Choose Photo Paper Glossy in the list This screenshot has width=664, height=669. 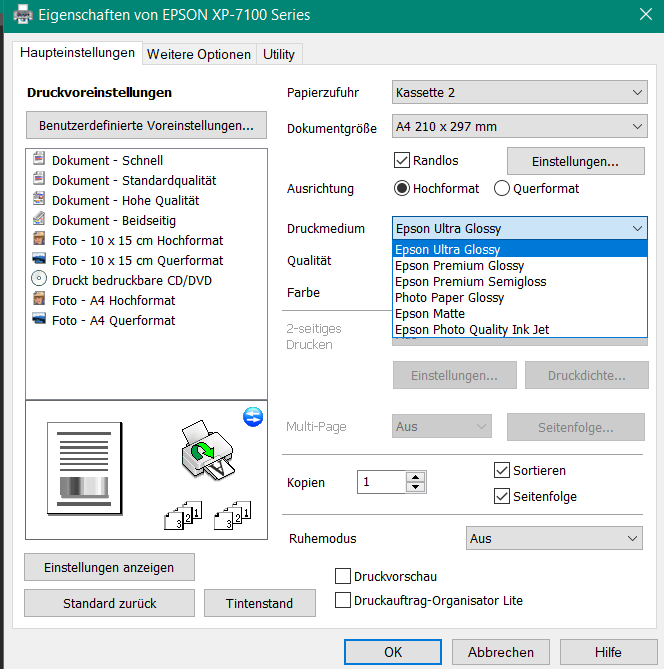[x=519, y=297]
